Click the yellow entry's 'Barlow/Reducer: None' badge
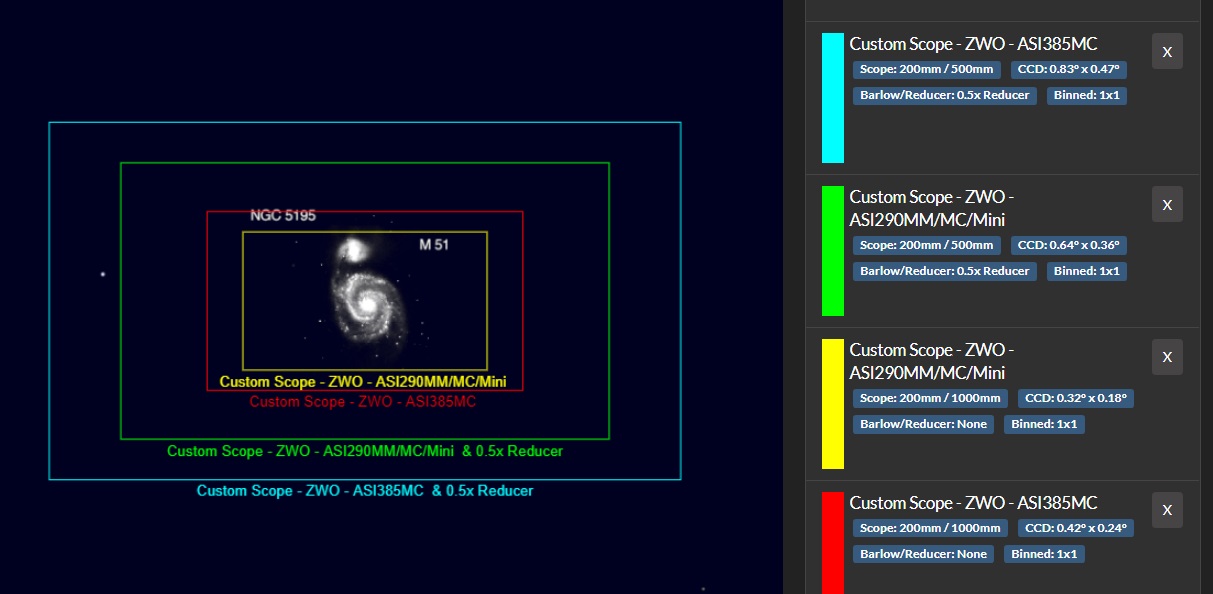 click(x=924, y=424)
